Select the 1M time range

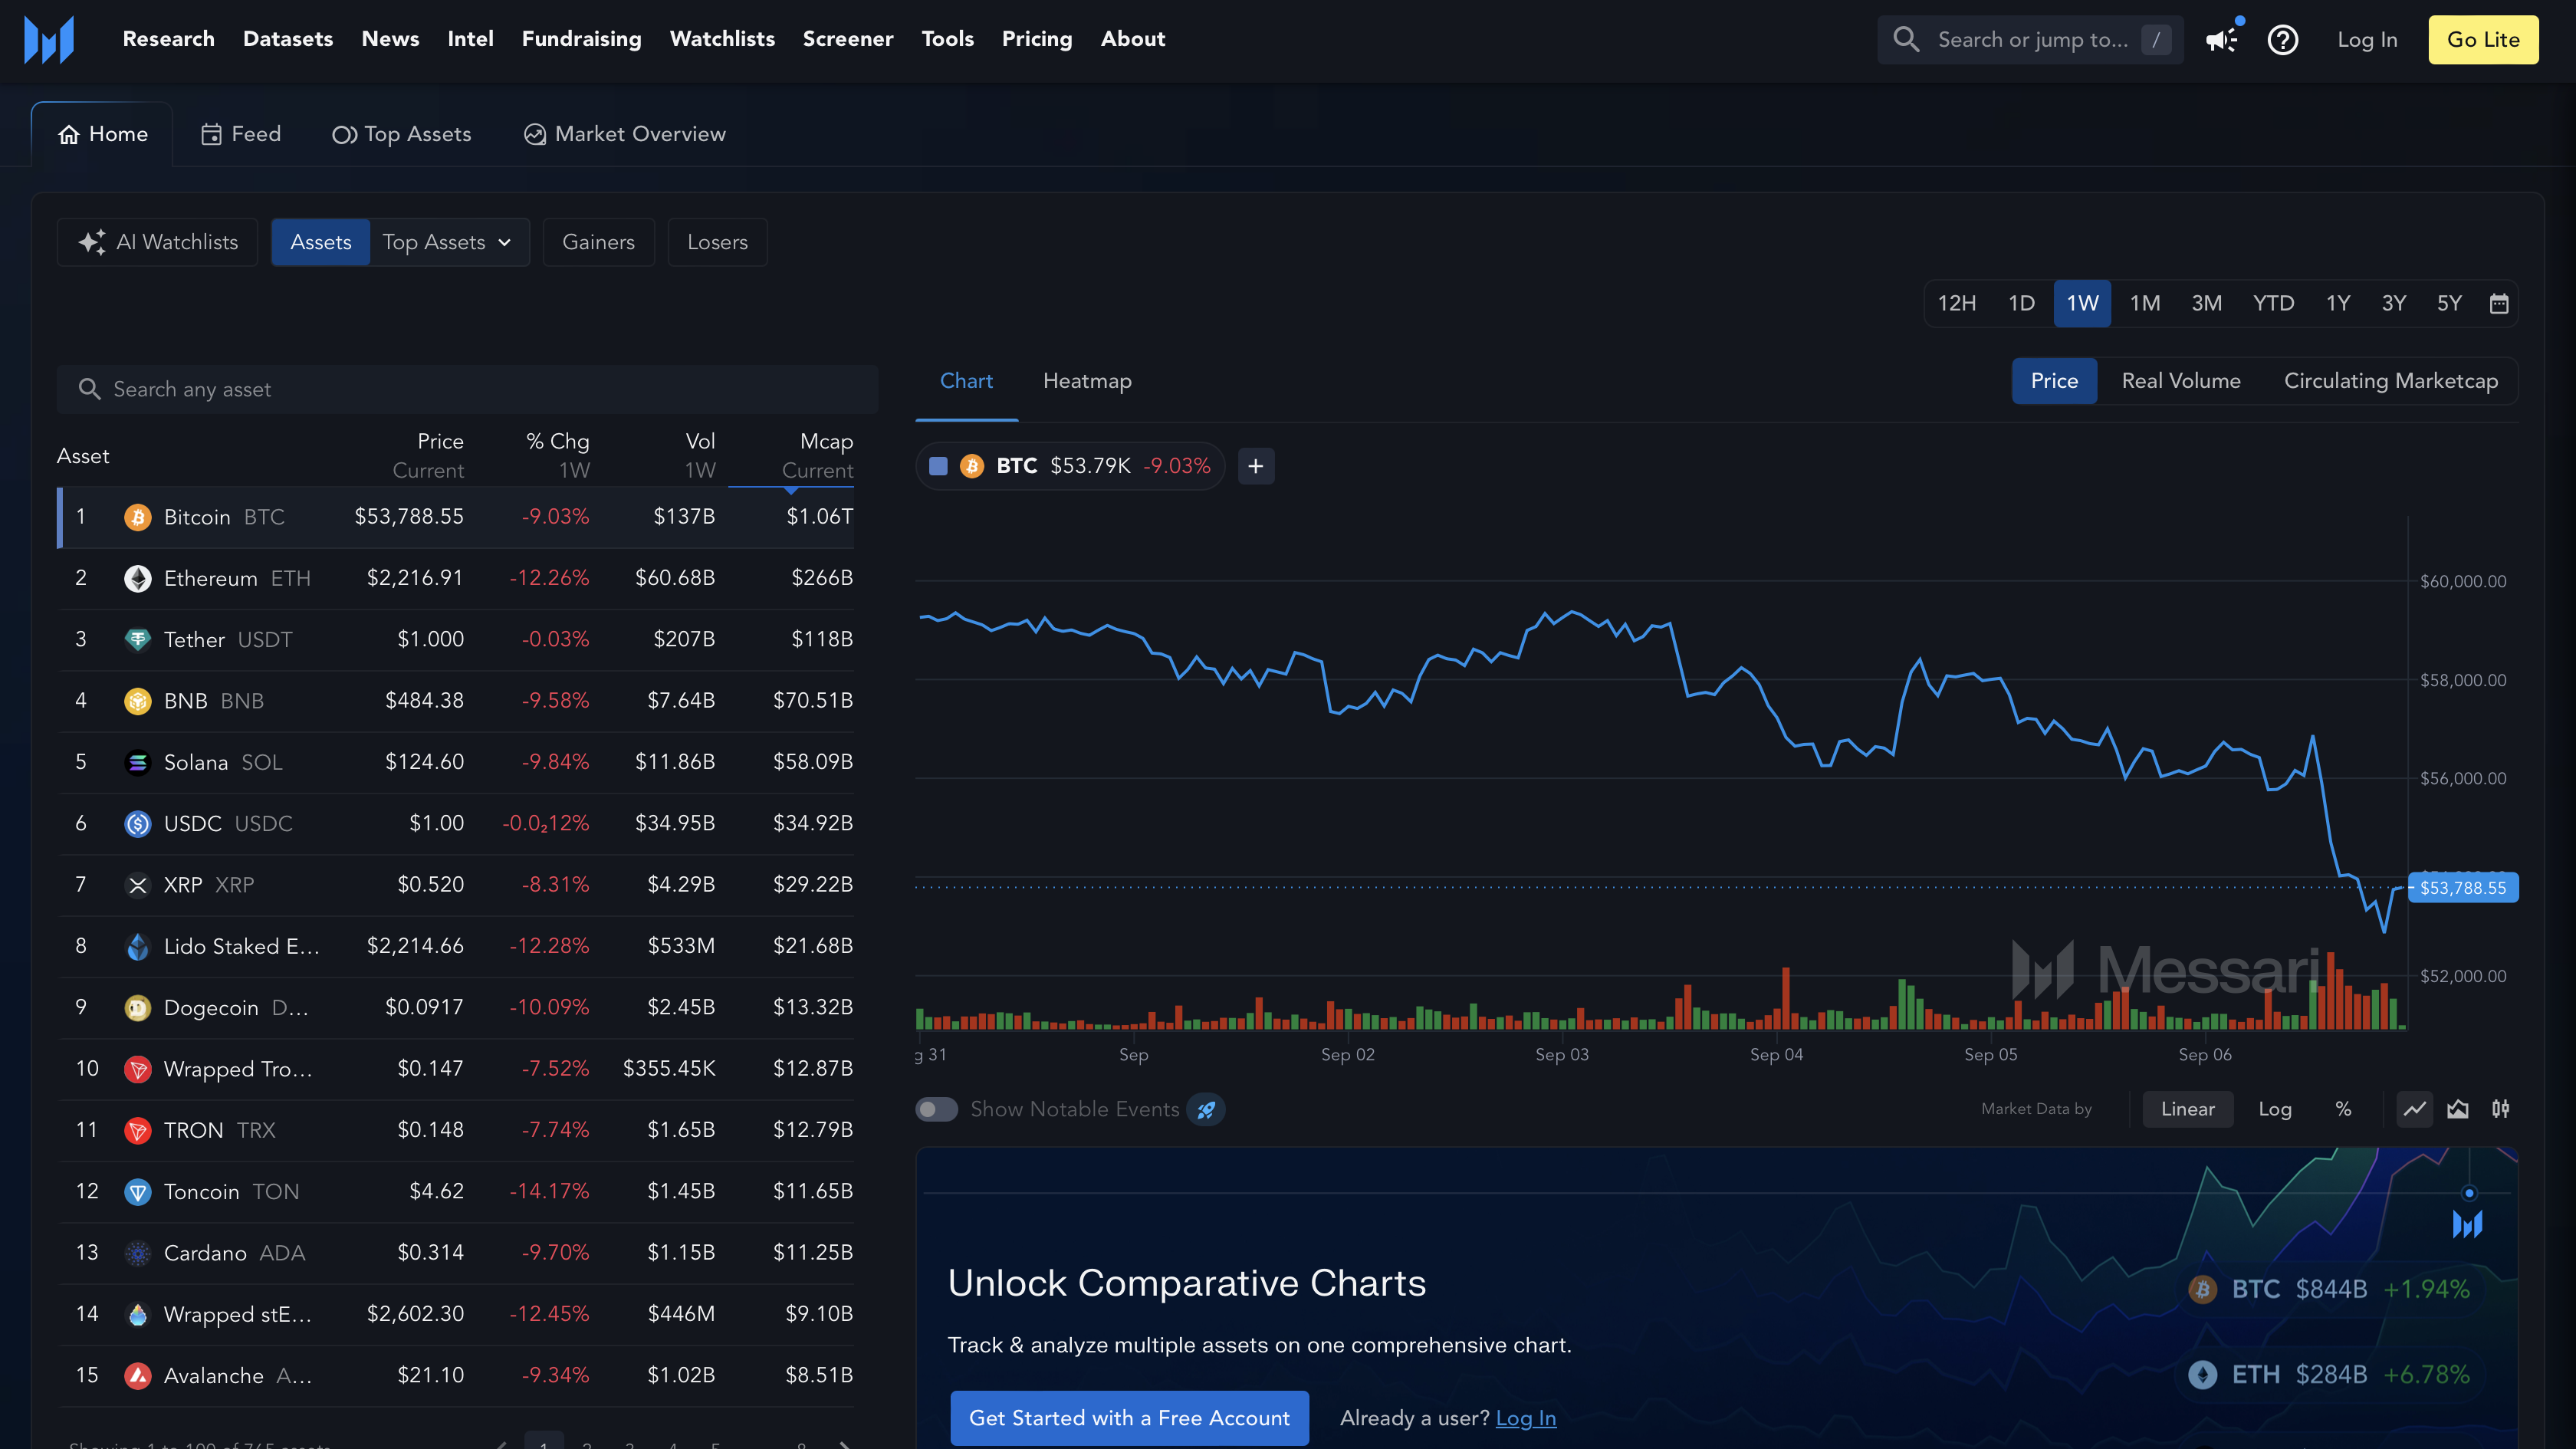point(2145,304)
